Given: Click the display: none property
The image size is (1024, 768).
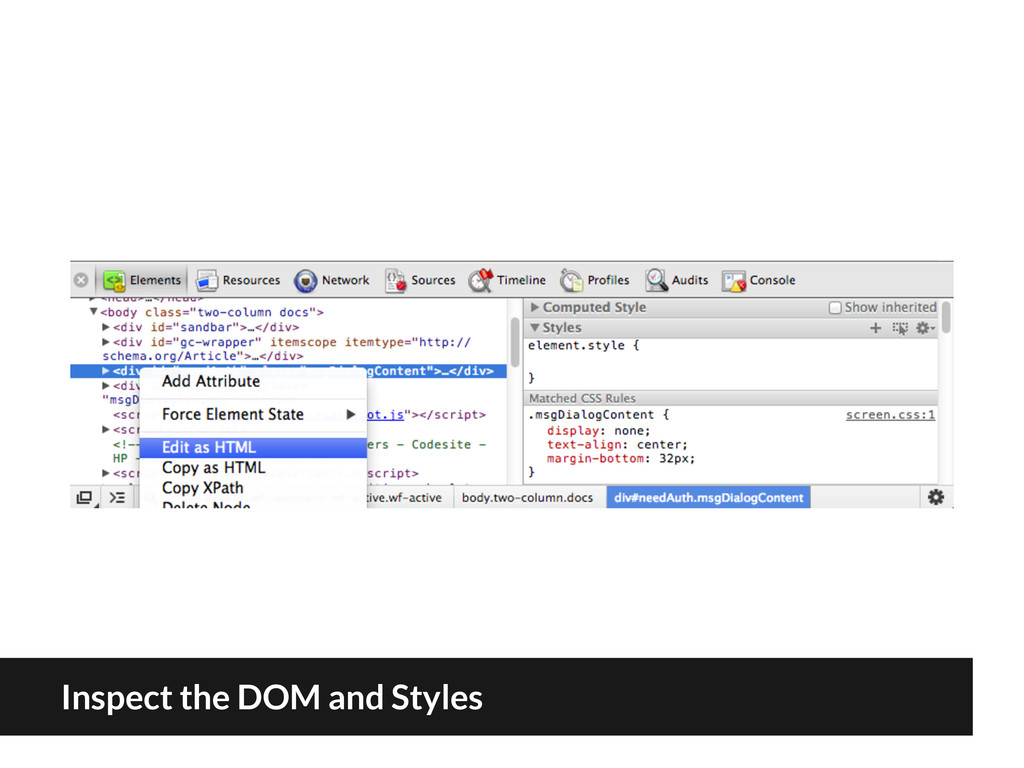Looking at the screenshot, I should [598, 431].
